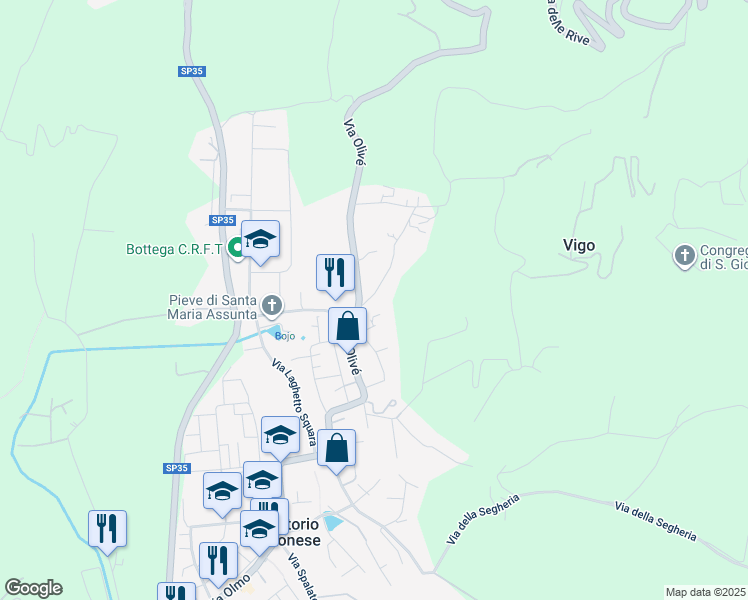
Task: Click the Pieve di Santa Maria Assunta church icon
Action: point(272,306)
